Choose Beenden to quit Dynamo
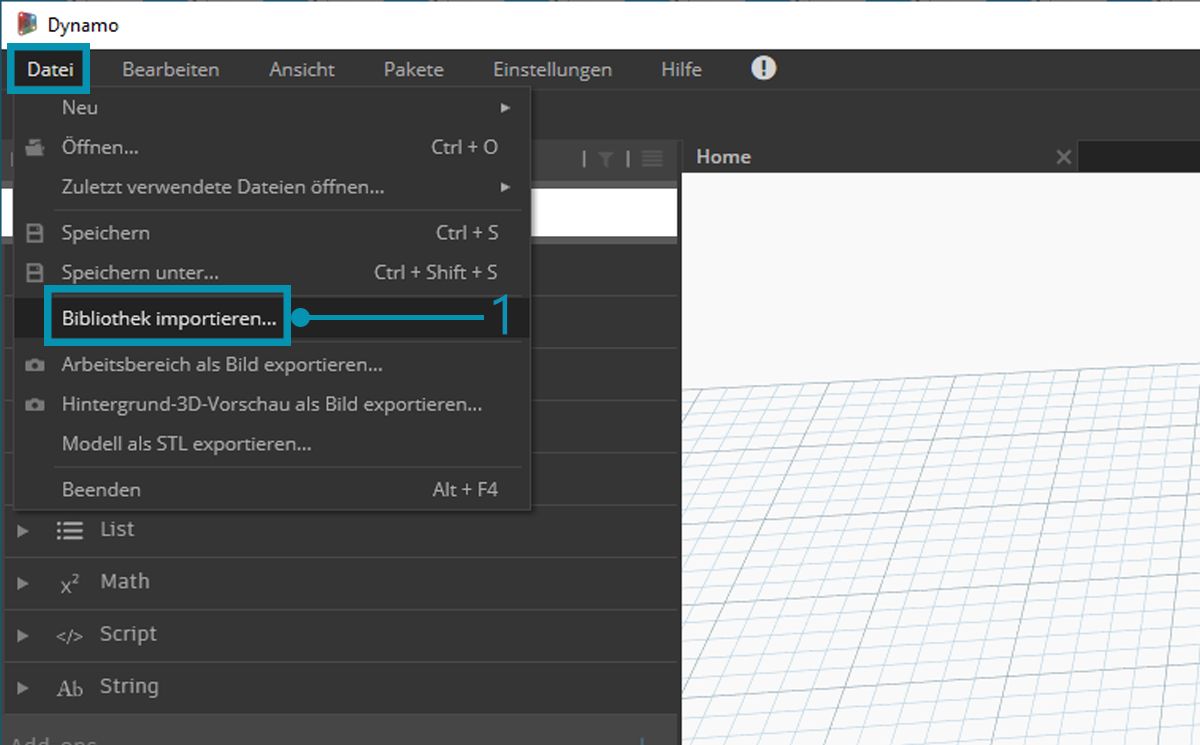The height and width of the screenshot is (745, 1200). click(x=272, y=490)
